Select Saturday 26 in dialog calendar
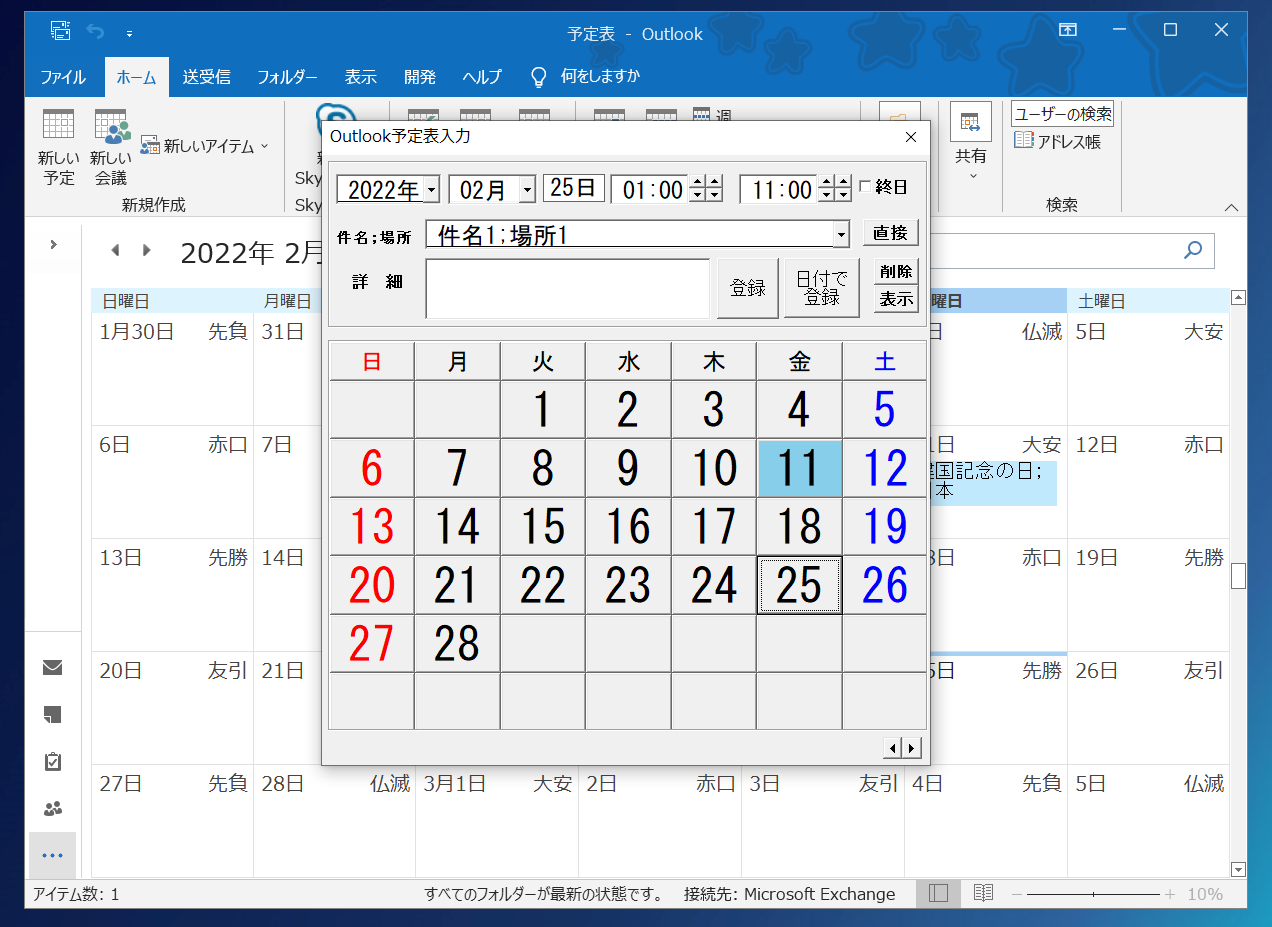The width and height of the screenshot is (1272, 927). point(884,585)
